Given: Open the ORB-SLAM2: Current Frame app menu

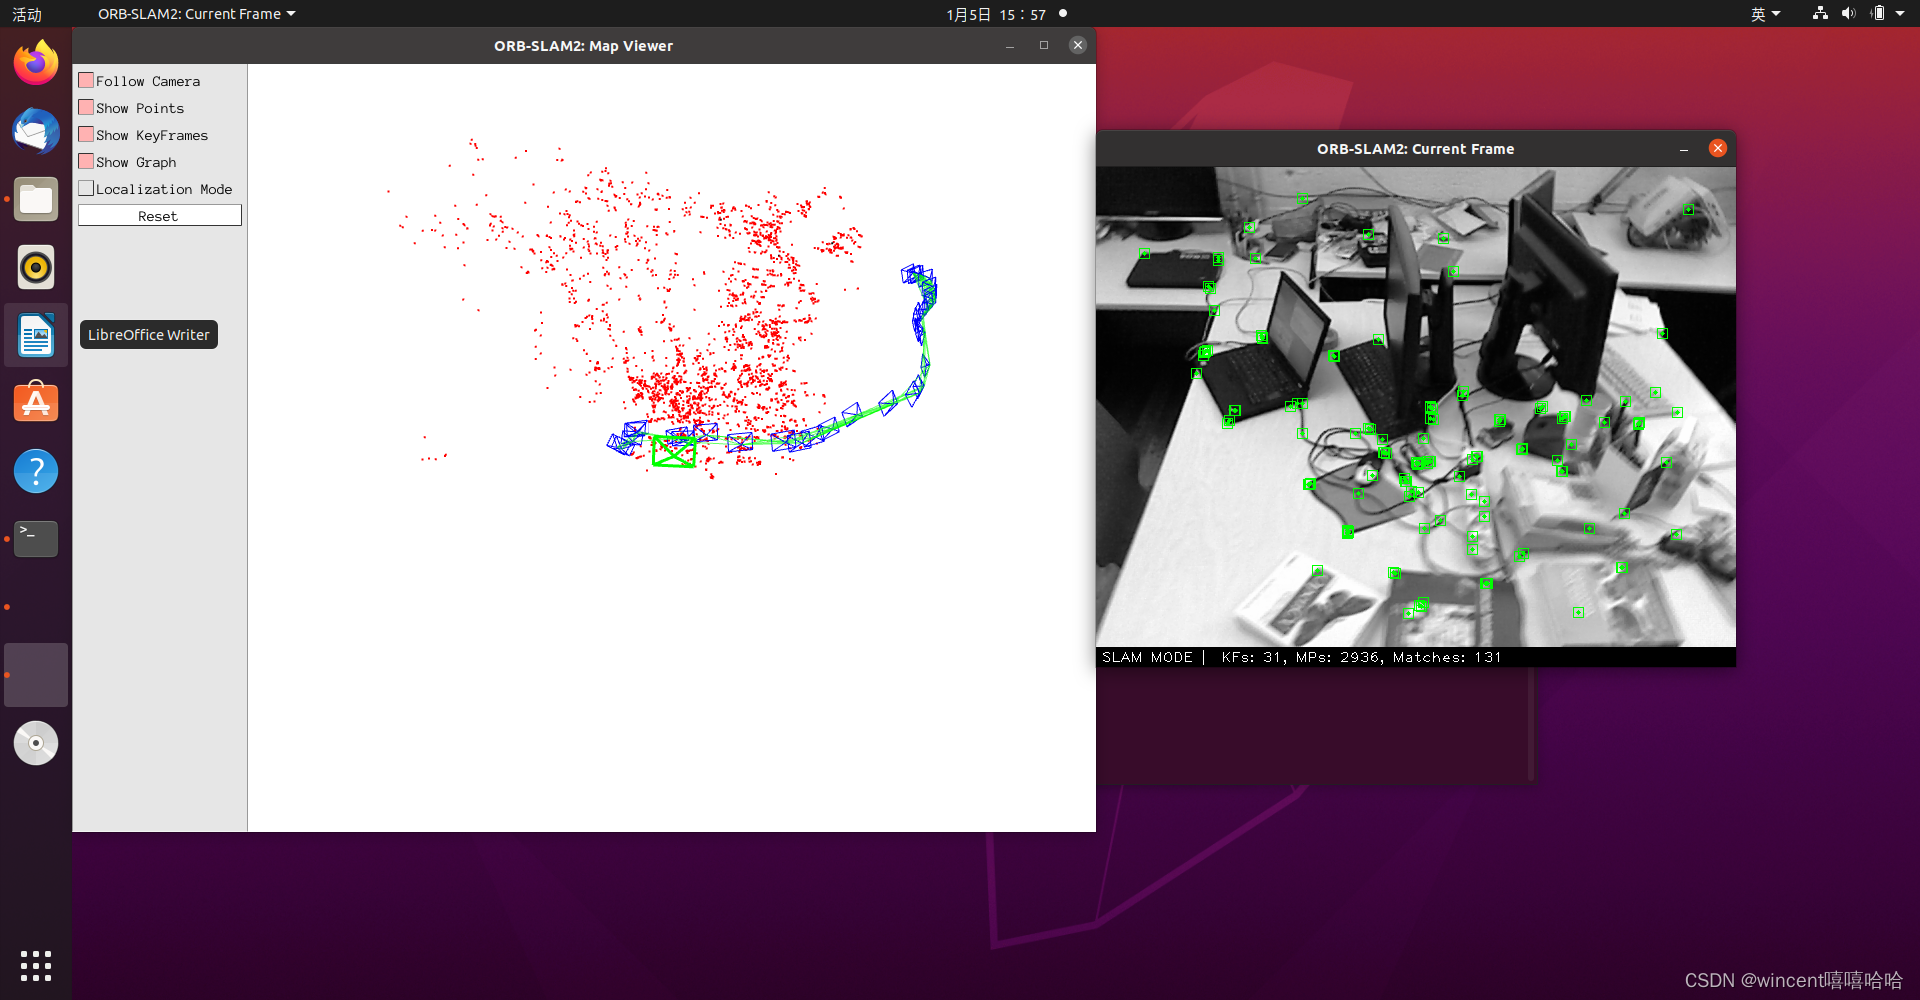Looking at the screenshot, I should [x=196, y=14].
